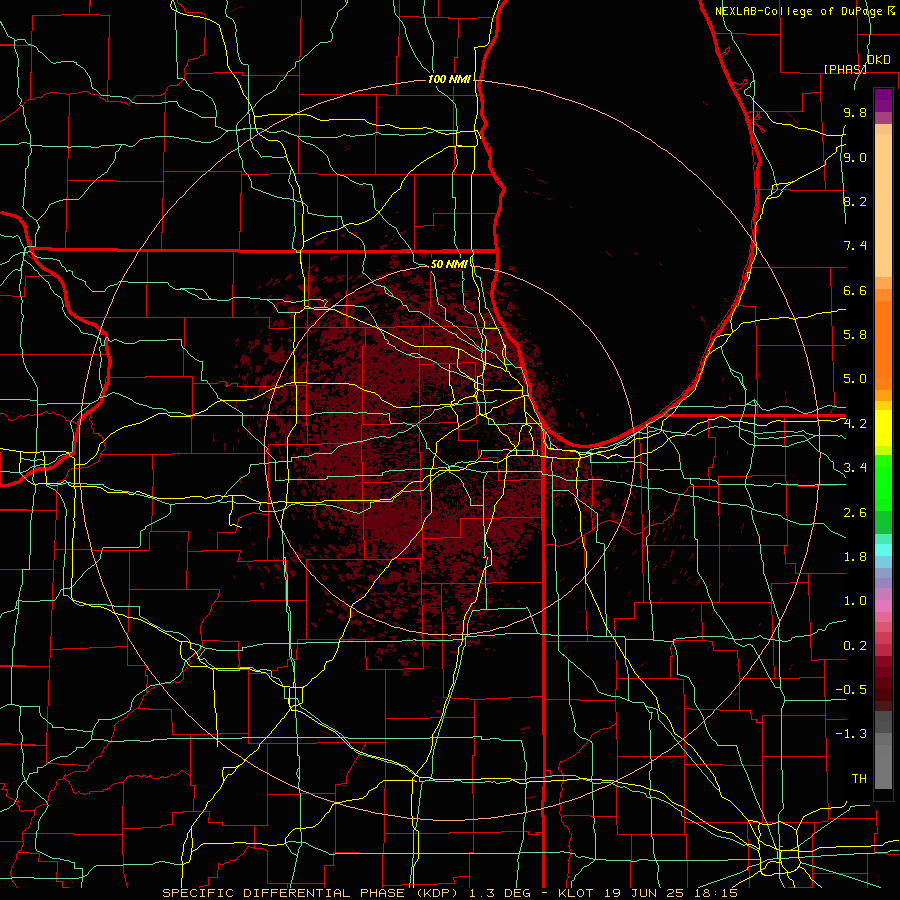Pick the pink color band on the legend
This screenshot has width=900, height=900.
coord(883,606)
